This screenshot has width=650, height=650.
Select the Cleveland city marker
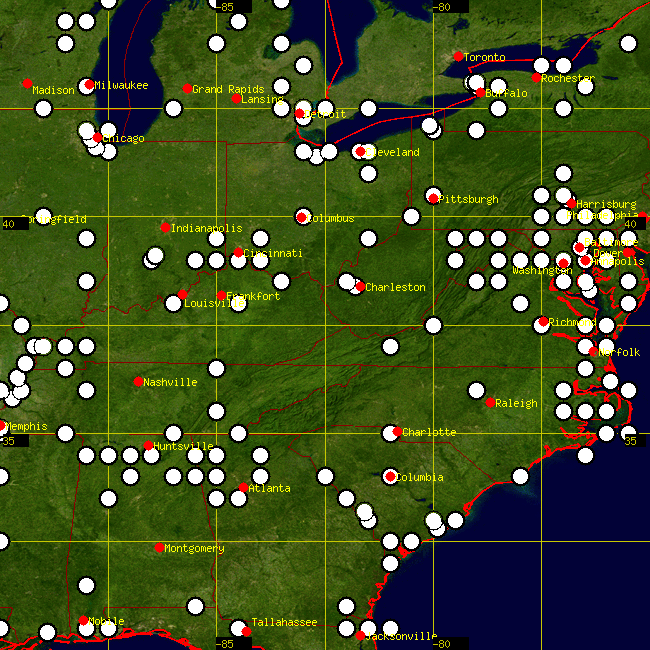point(360,152)
